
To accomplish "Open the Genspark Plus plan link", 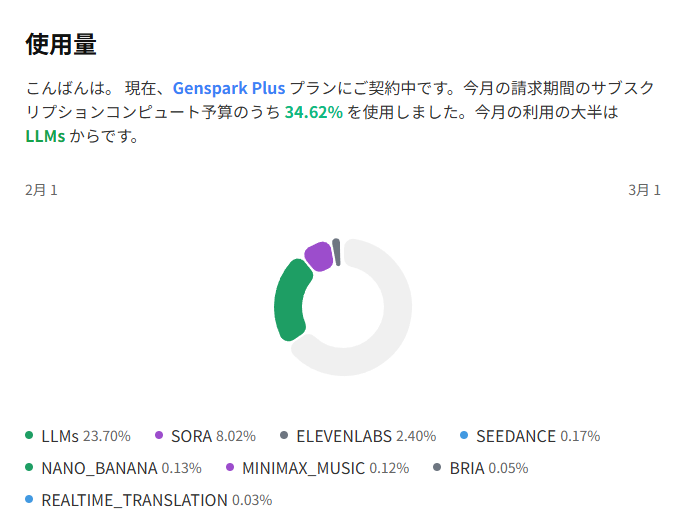I will pyautogui.click(x=229, y=88).
